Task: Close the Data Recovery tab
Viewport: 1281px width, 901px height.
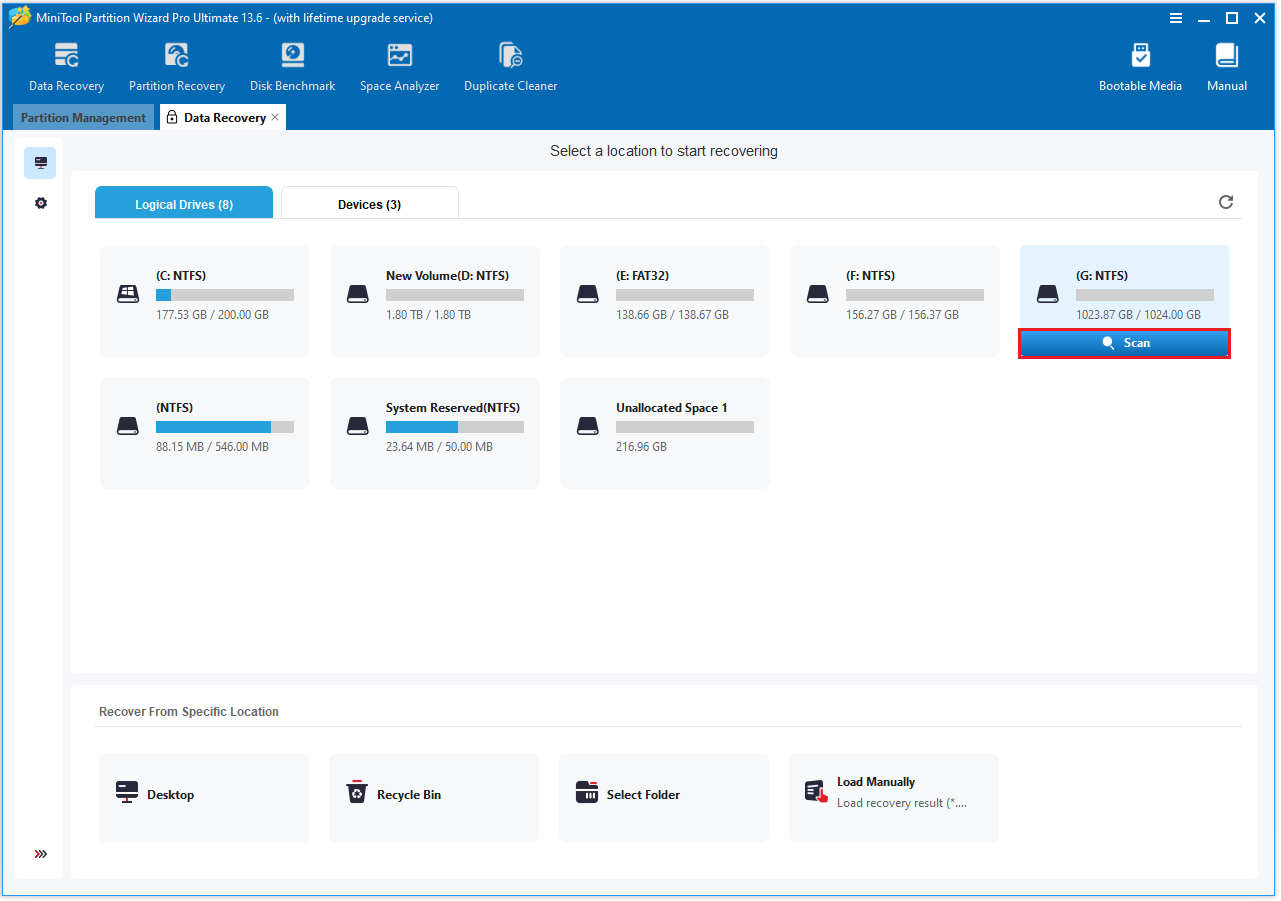Action: tap(275, 117)
